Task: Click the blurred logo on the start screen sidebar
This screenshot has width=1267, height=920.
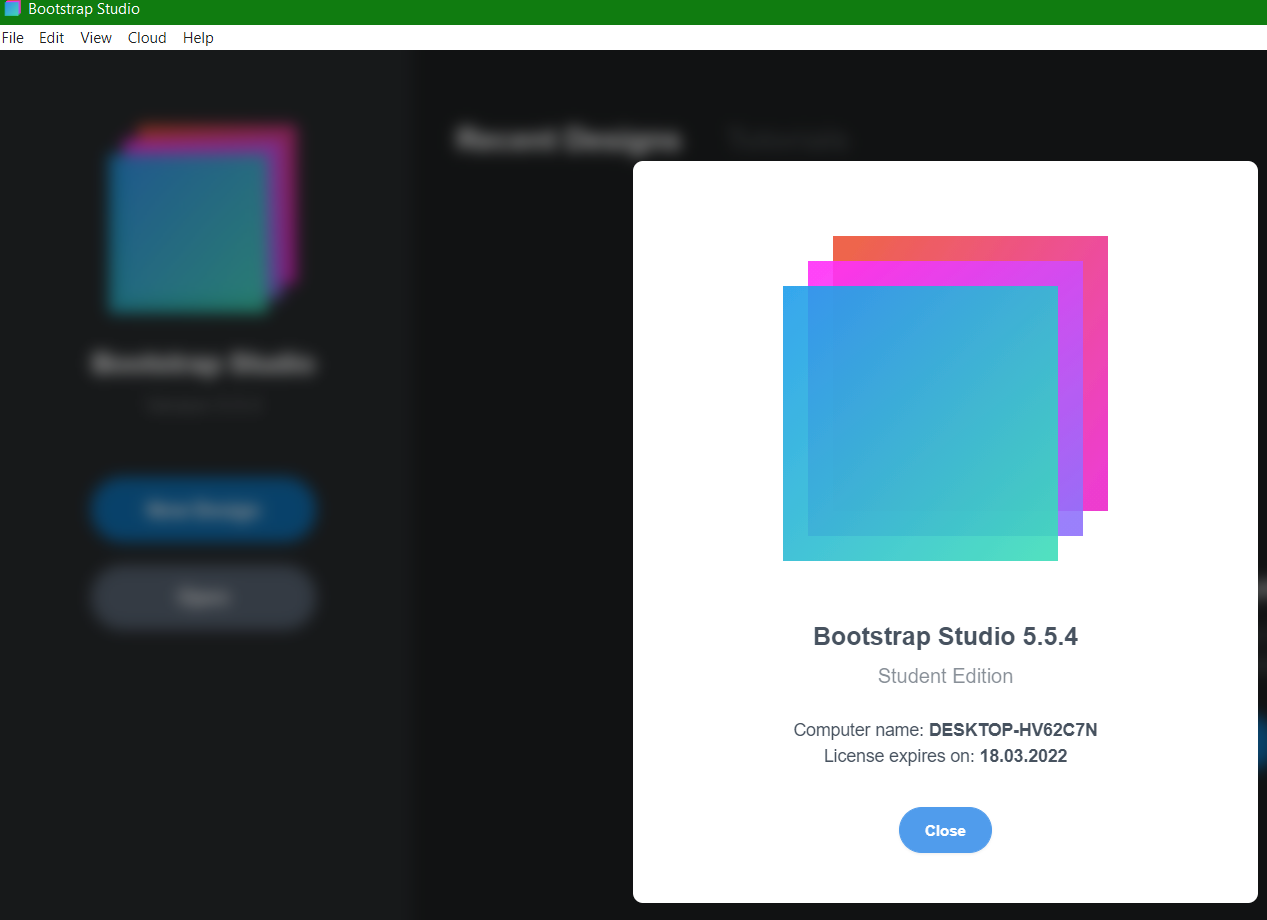Action: pos(203,218)
